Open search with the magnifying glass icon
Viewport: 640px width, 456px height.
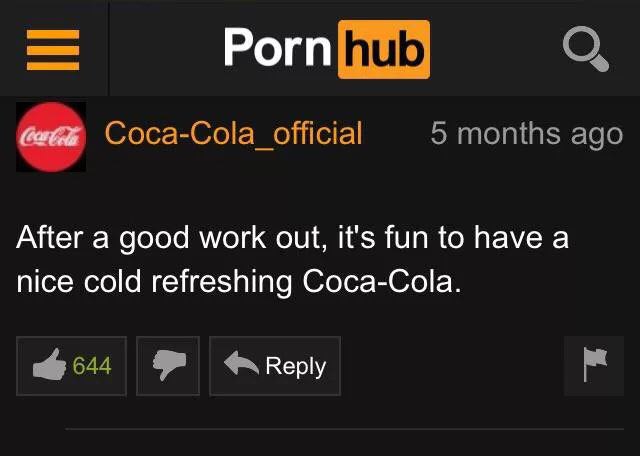tap(586, 49)
